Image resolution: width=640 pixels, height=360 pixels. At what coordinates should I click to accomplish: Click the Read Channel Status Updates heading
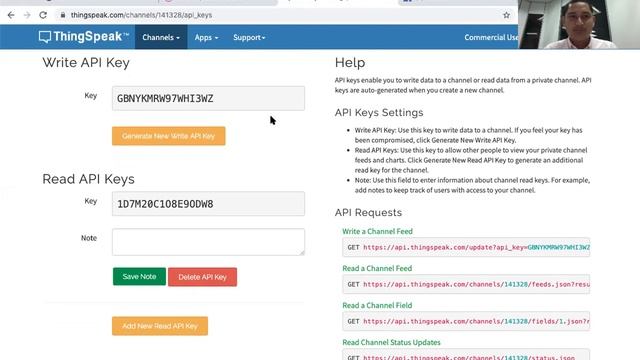point(391,342)
